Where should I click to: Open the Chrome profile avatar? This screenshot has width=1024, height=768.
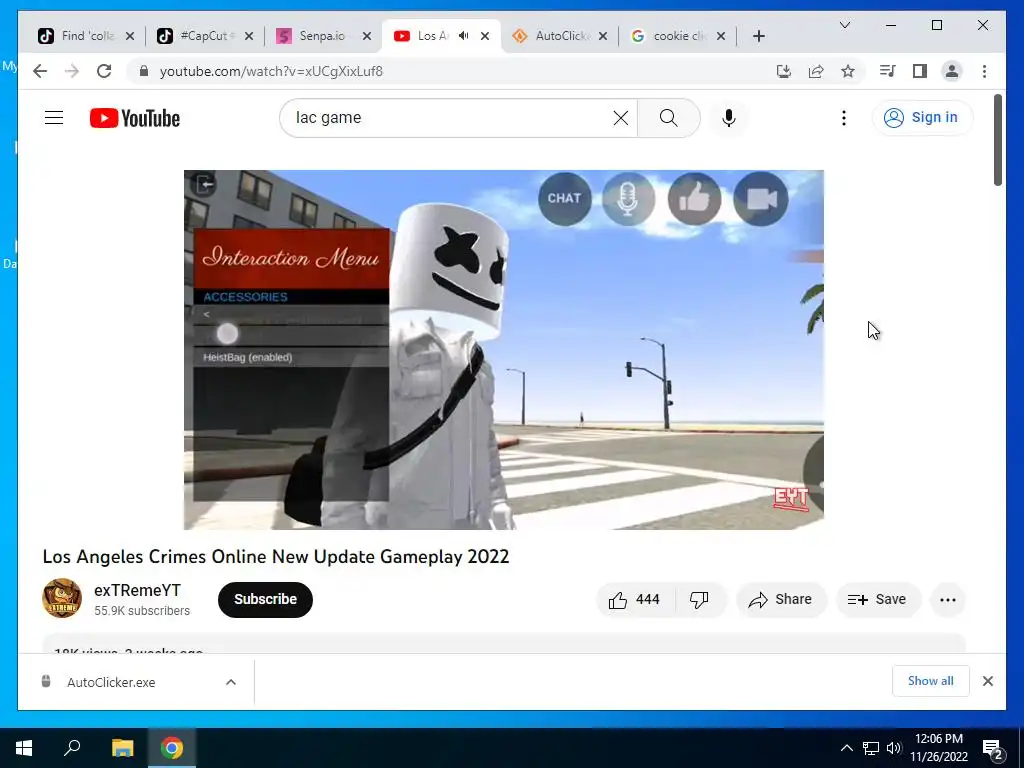pyautogui.click(x=952, y=71)
